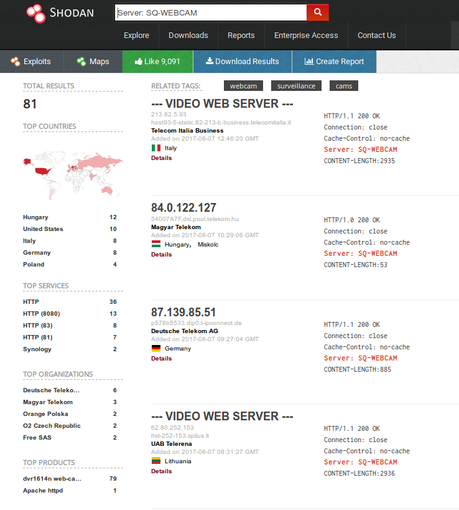
Task: Filter results by United States
Action: [x=43, y=229]
